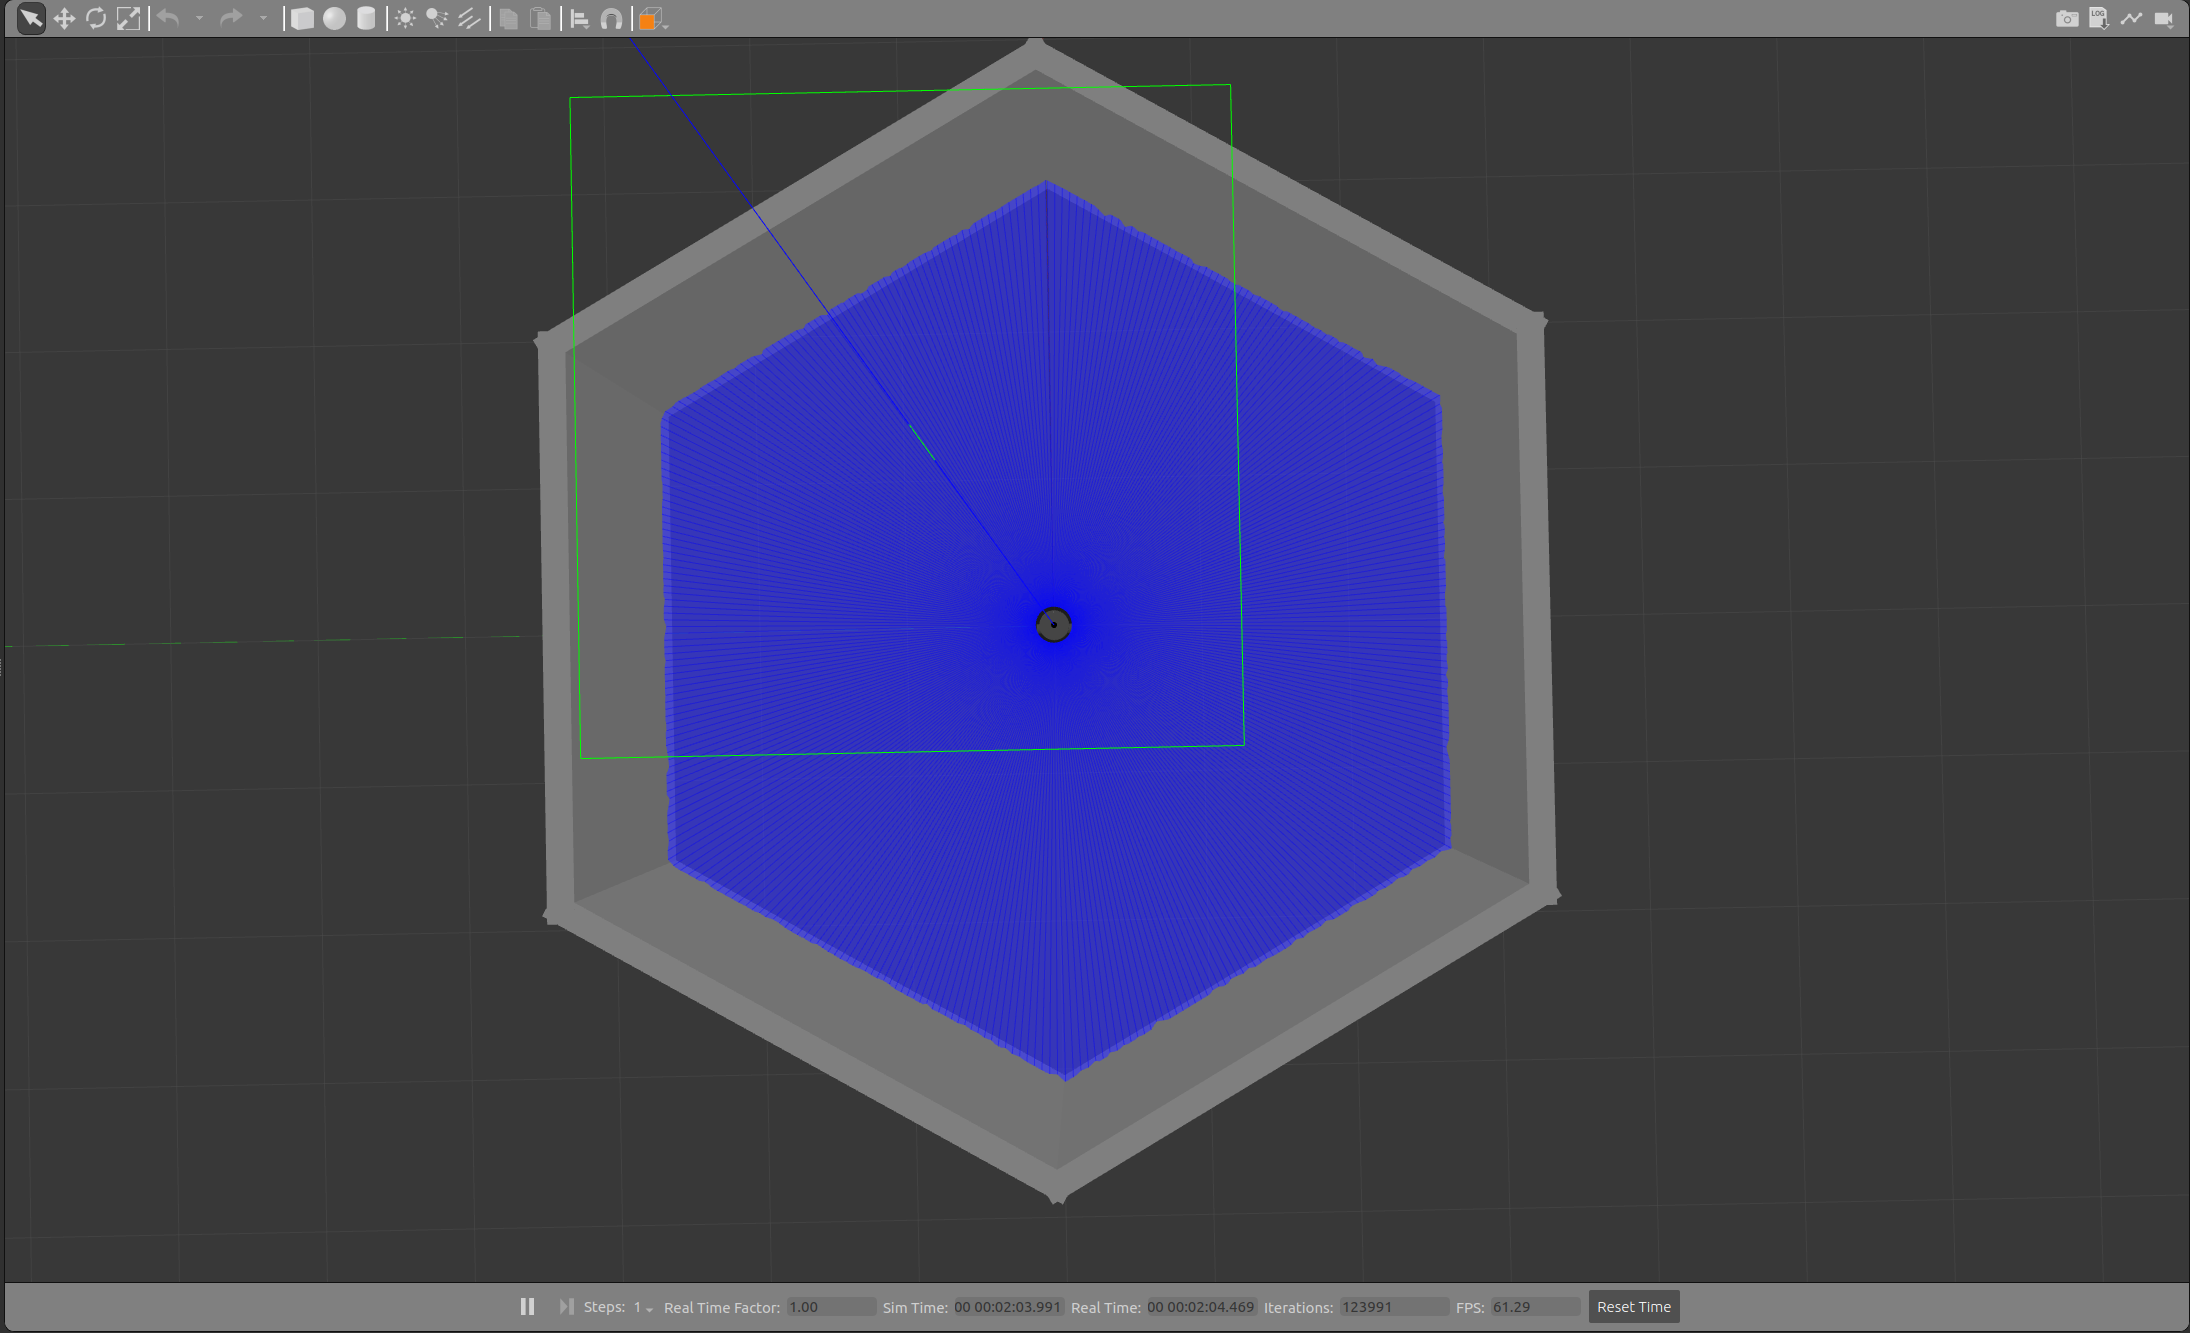Expand the Steps count dropdown
Screen dimensions: 2190x1333
(x=647, y=1308)
